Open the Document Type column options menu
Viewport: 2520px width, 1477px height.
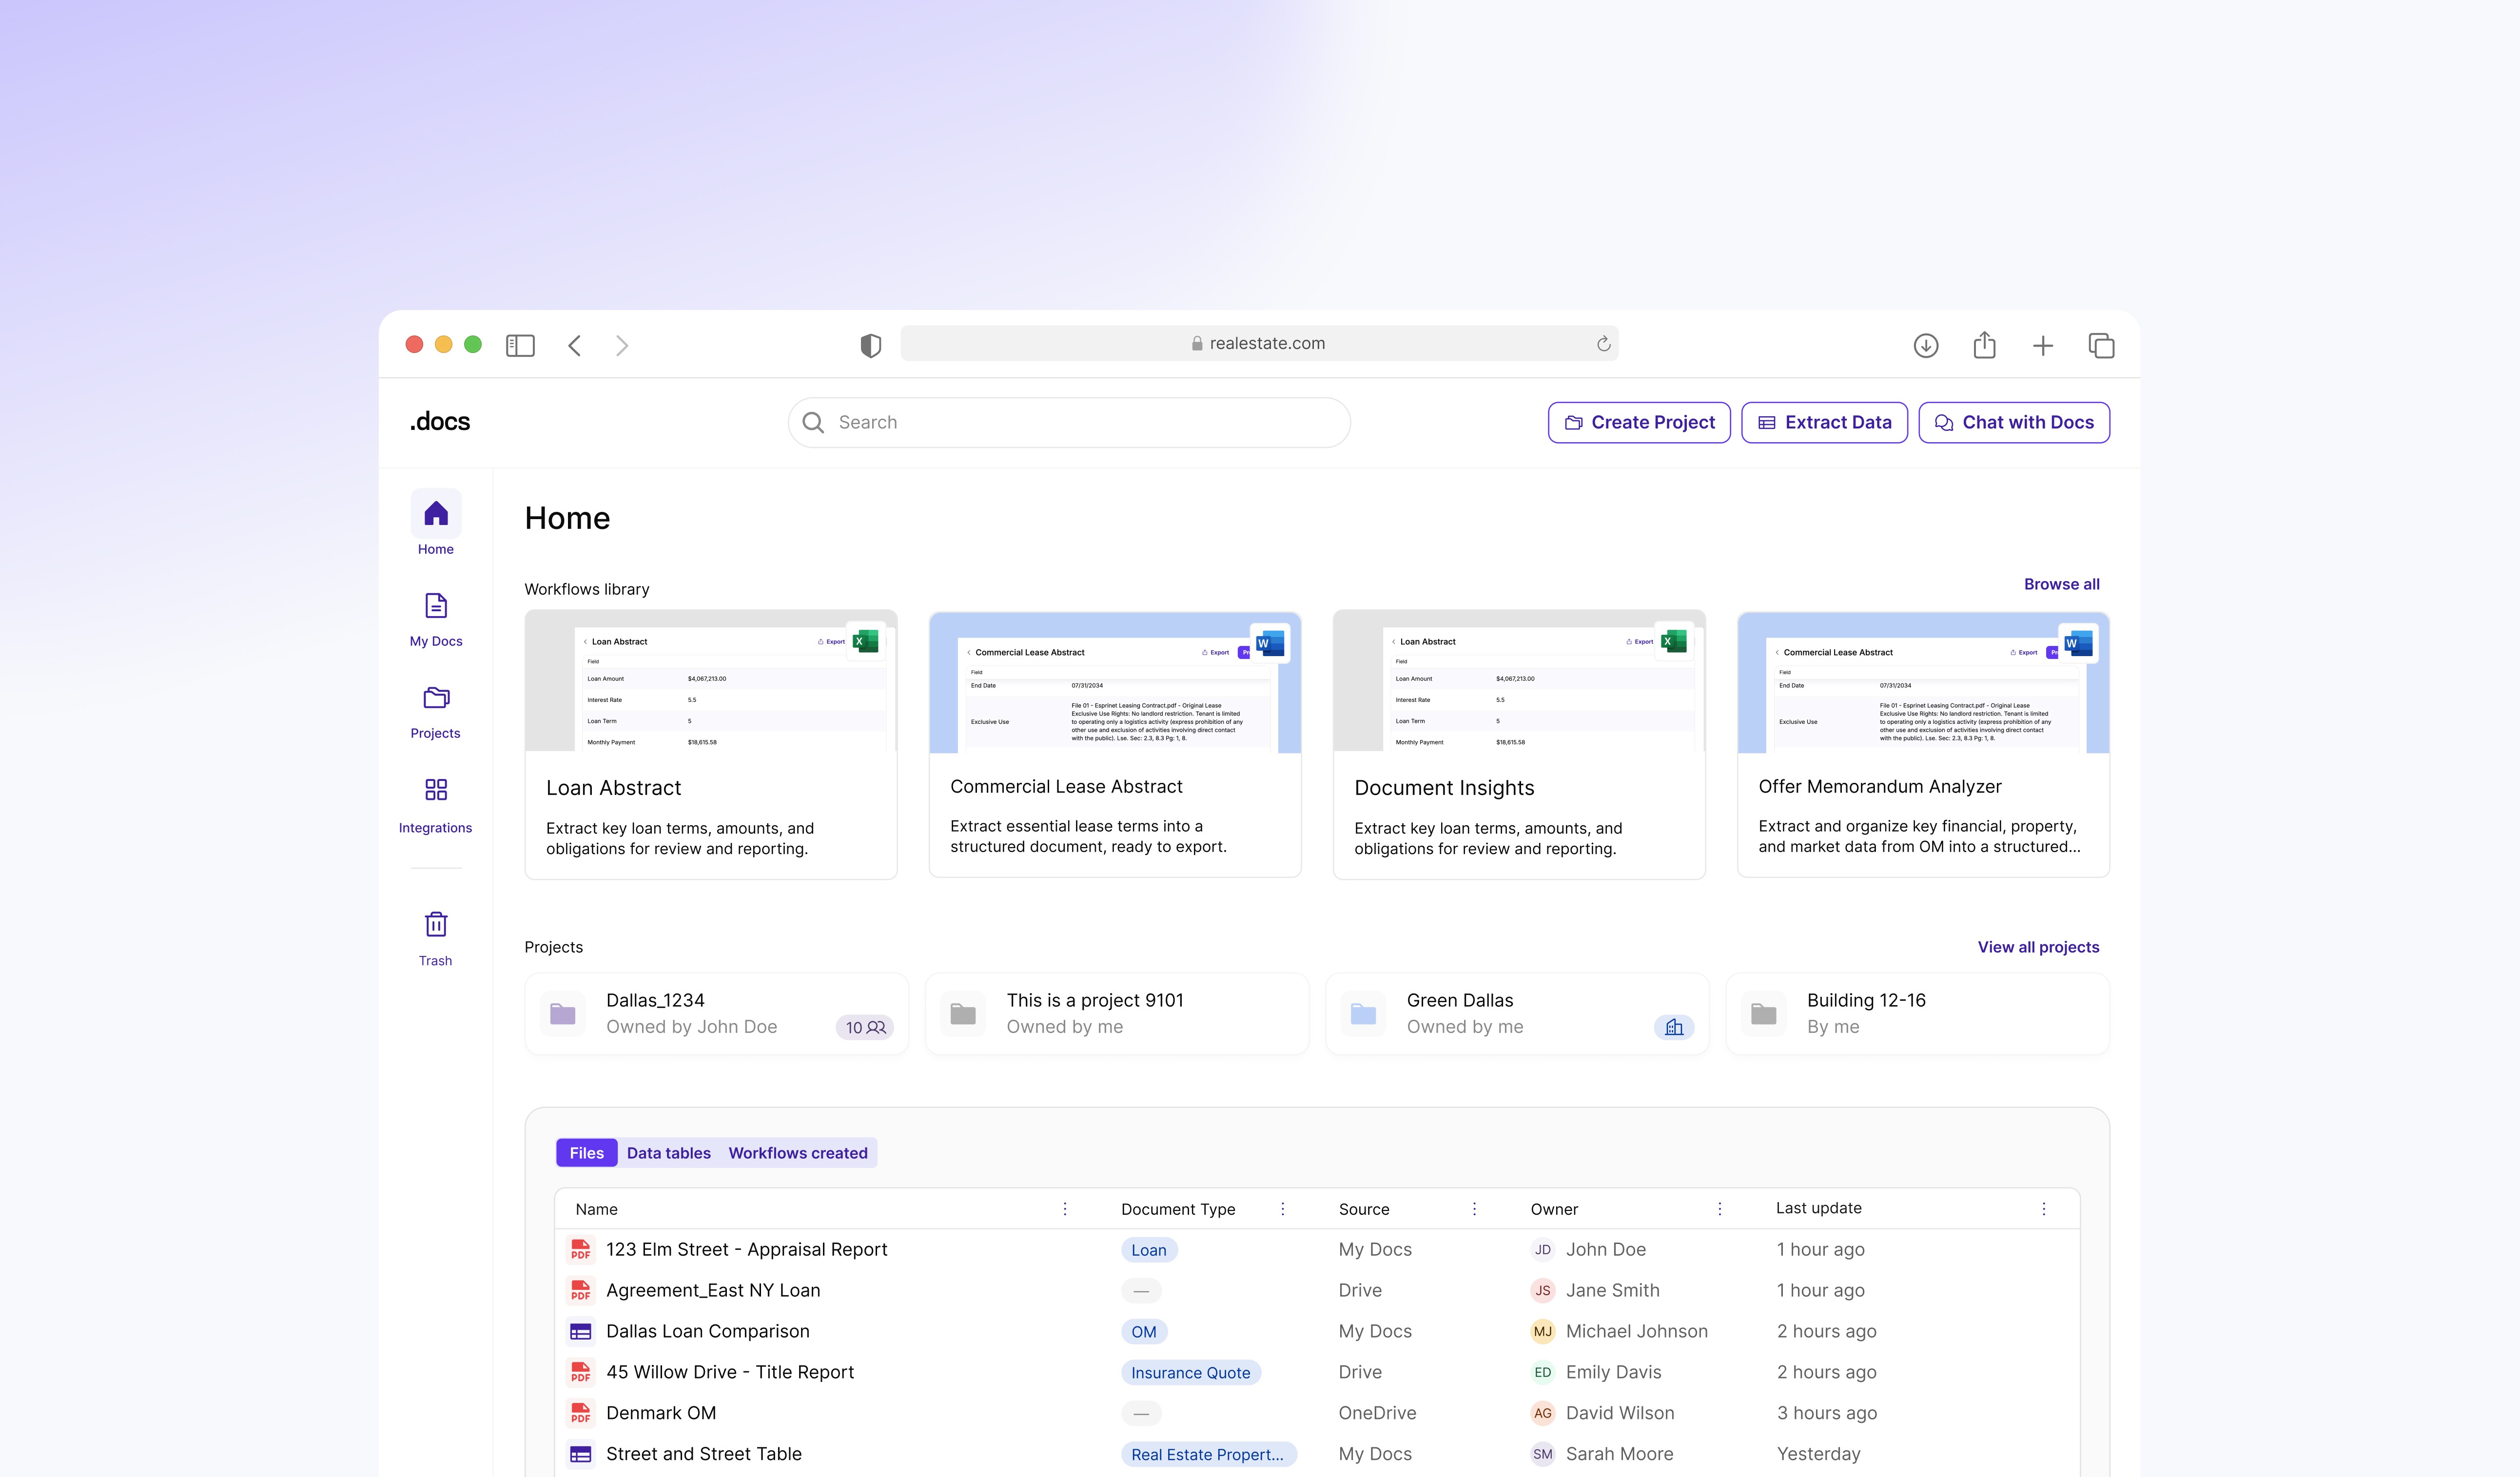coord(1283,1209)
